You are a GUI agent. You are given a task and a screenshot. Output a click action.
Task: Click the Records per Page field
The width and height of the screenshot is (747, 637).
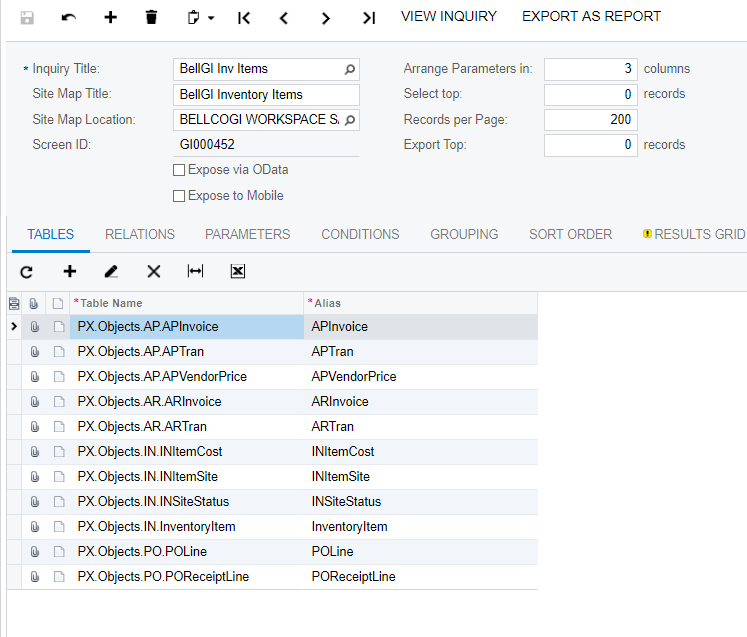(x=590, y=120)
